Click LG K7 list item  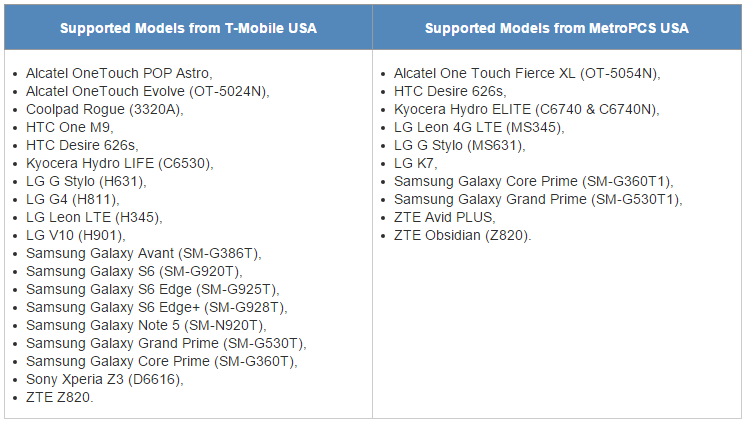coord(415,164)
